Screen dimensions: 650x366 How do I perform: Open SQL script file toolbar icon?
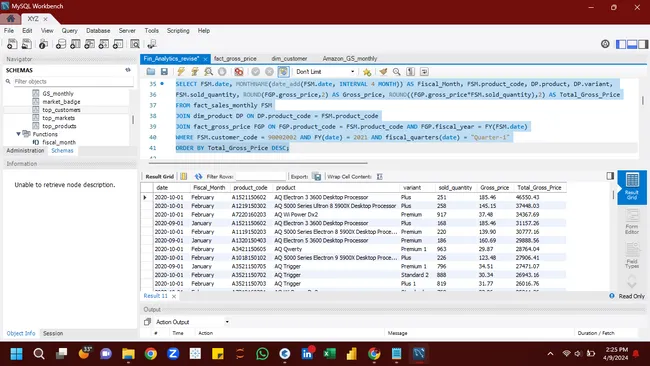coord(27,44)
